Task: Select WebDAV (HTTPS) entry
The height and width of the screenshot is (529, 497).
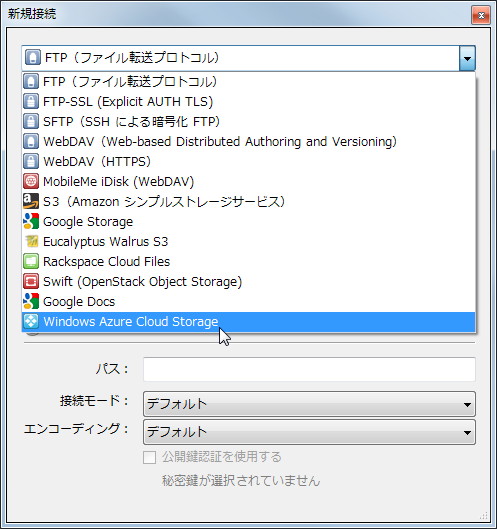Action: [249, 161]
